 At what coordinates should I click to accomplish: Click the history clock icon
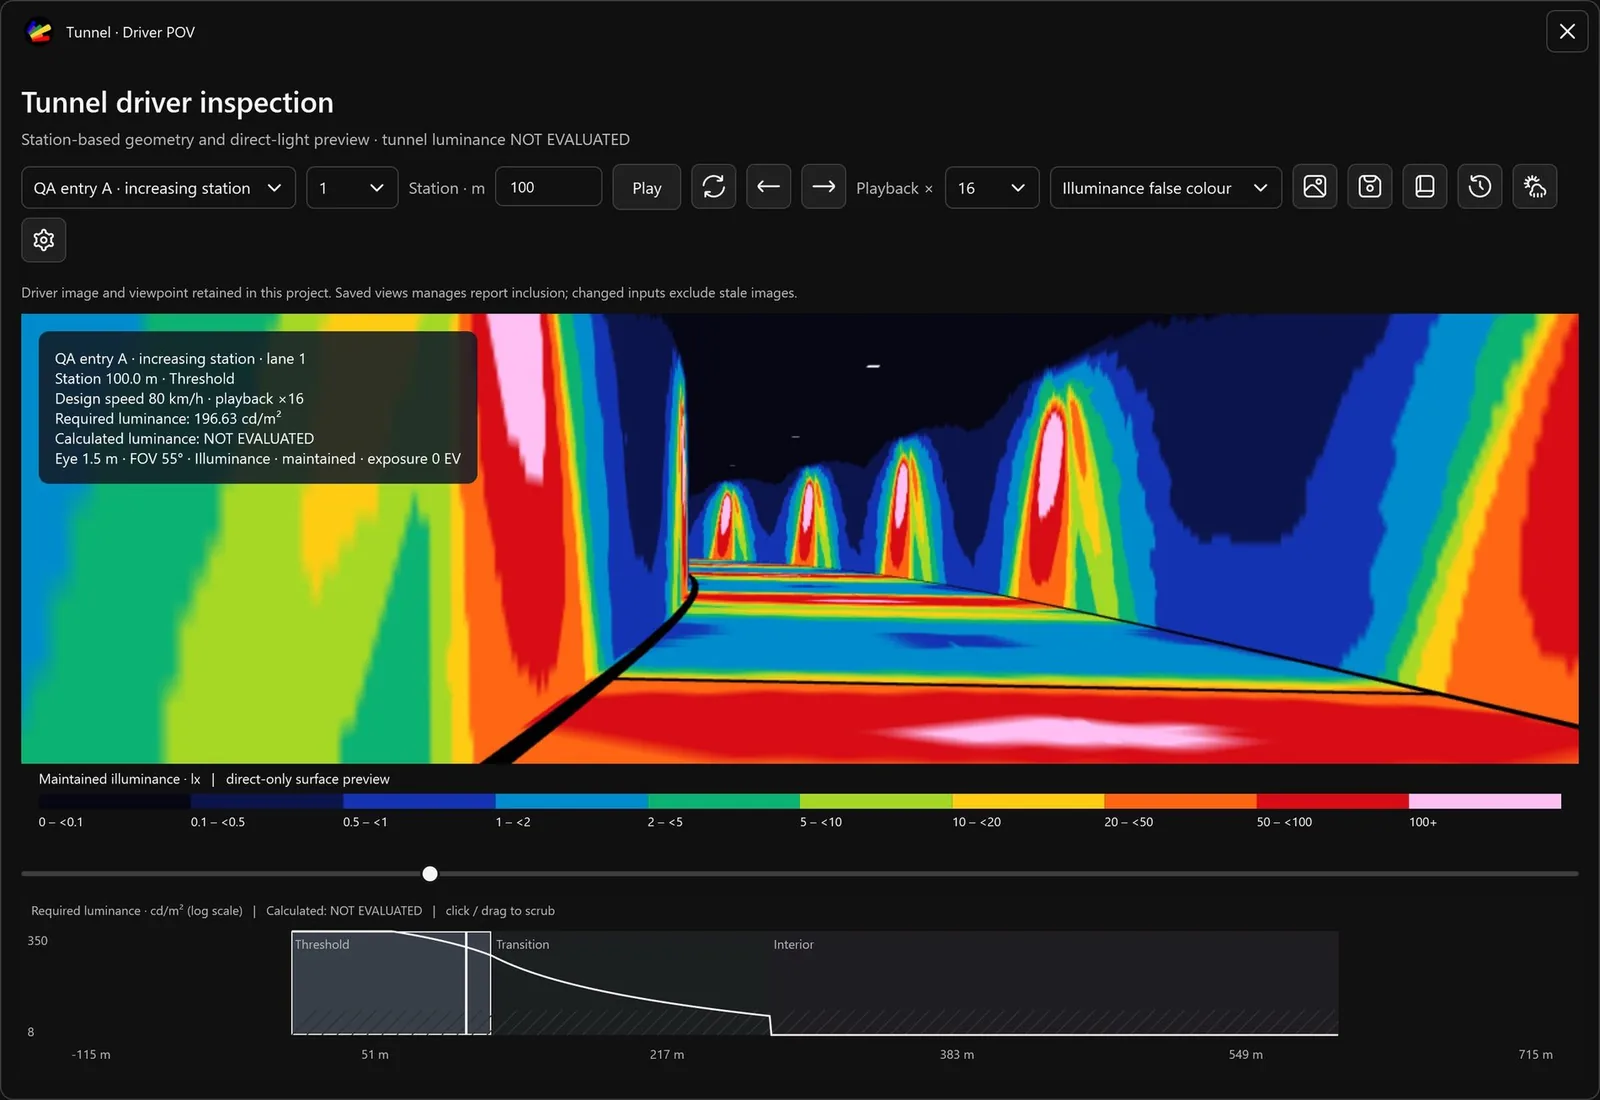point(1480,187)
